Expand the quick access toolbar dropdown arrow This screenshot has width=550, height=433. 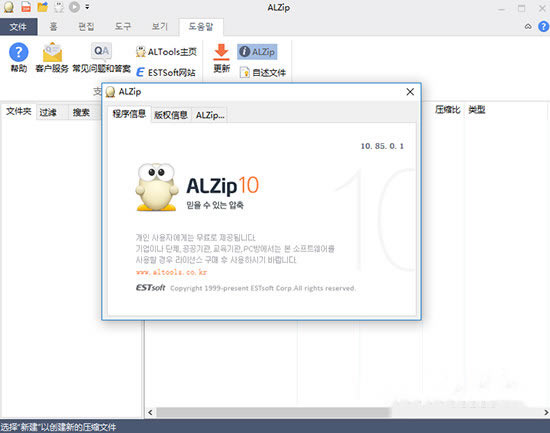[x=87, y=7]
